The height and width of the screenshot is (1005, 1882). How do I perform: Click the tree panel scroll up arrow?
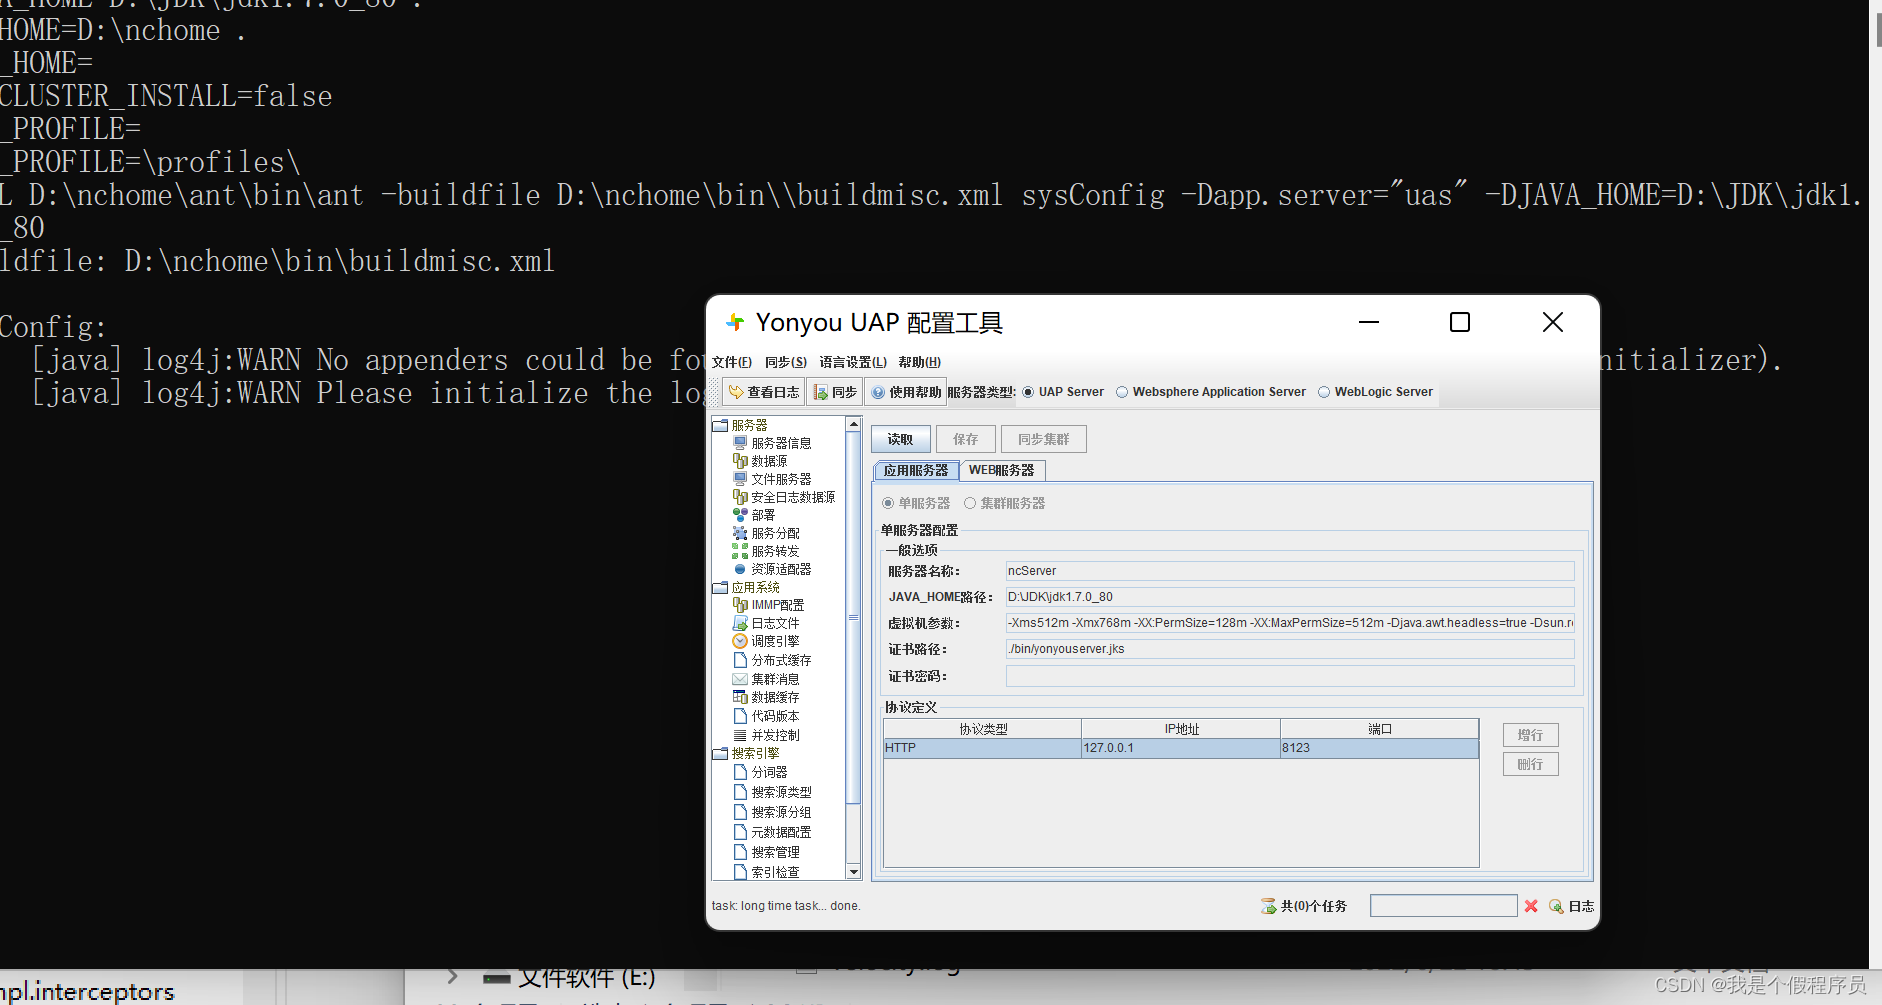pyautogui.click(x=853, y=425)
